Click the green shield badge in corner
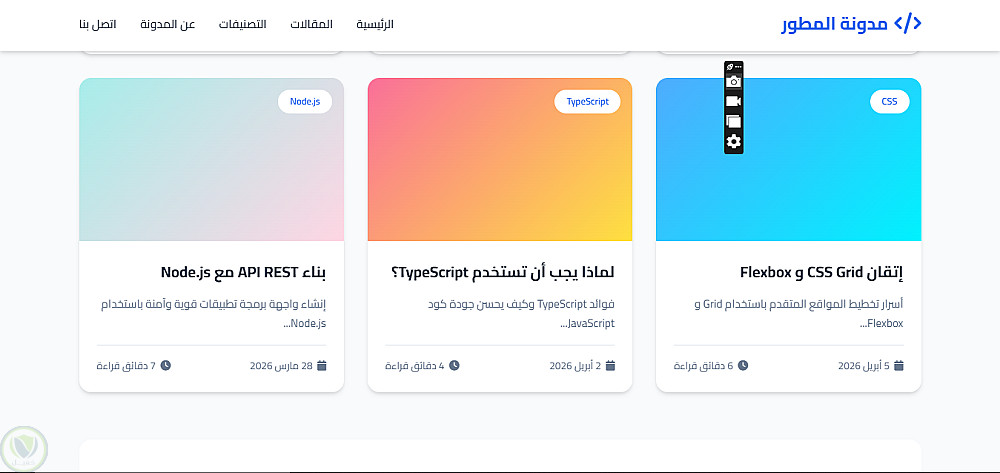 24,448
